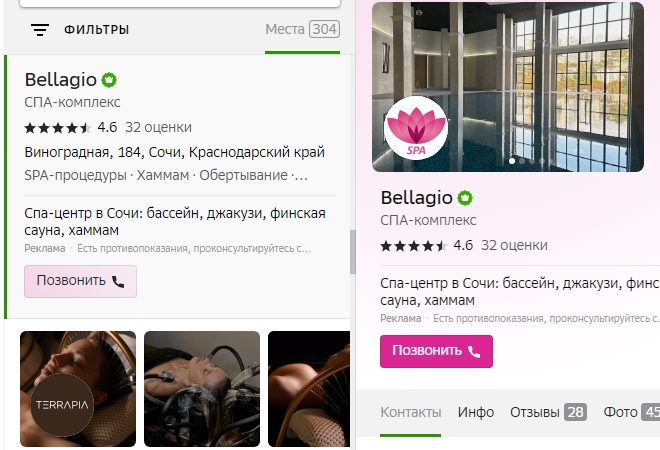Image resolution: width=660 pixels, height=450 pixels.
Task: Select the first photo carousel dot
Action: (x=512, y=161)
